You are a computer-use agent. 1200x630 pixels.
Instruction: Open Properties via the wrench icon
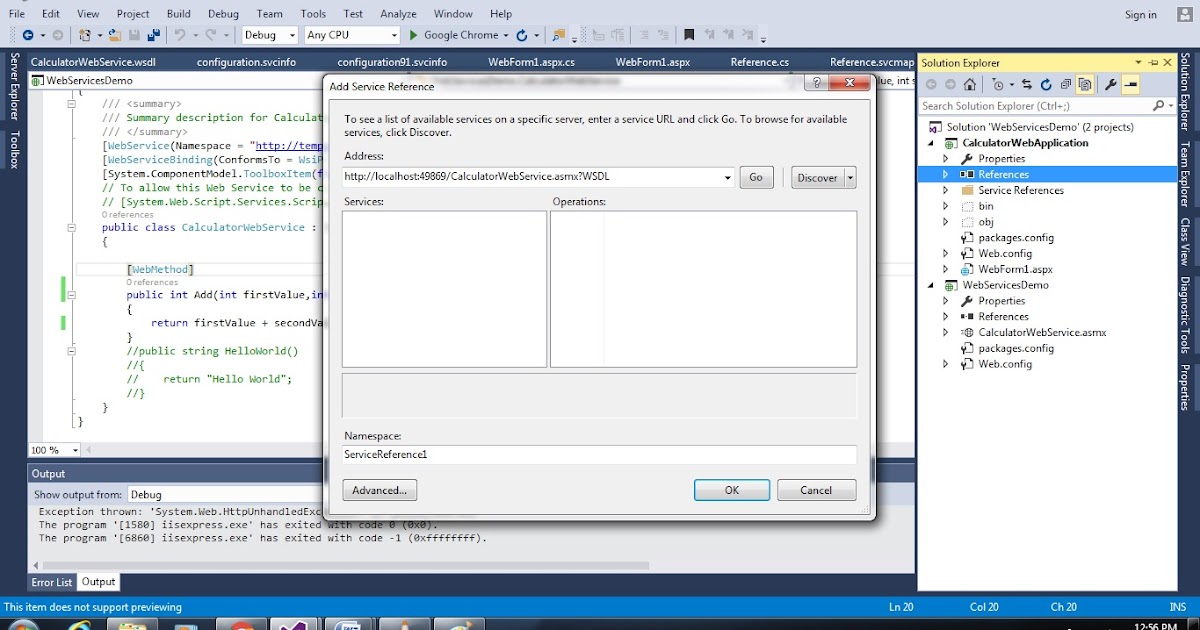pos(1111,85)
